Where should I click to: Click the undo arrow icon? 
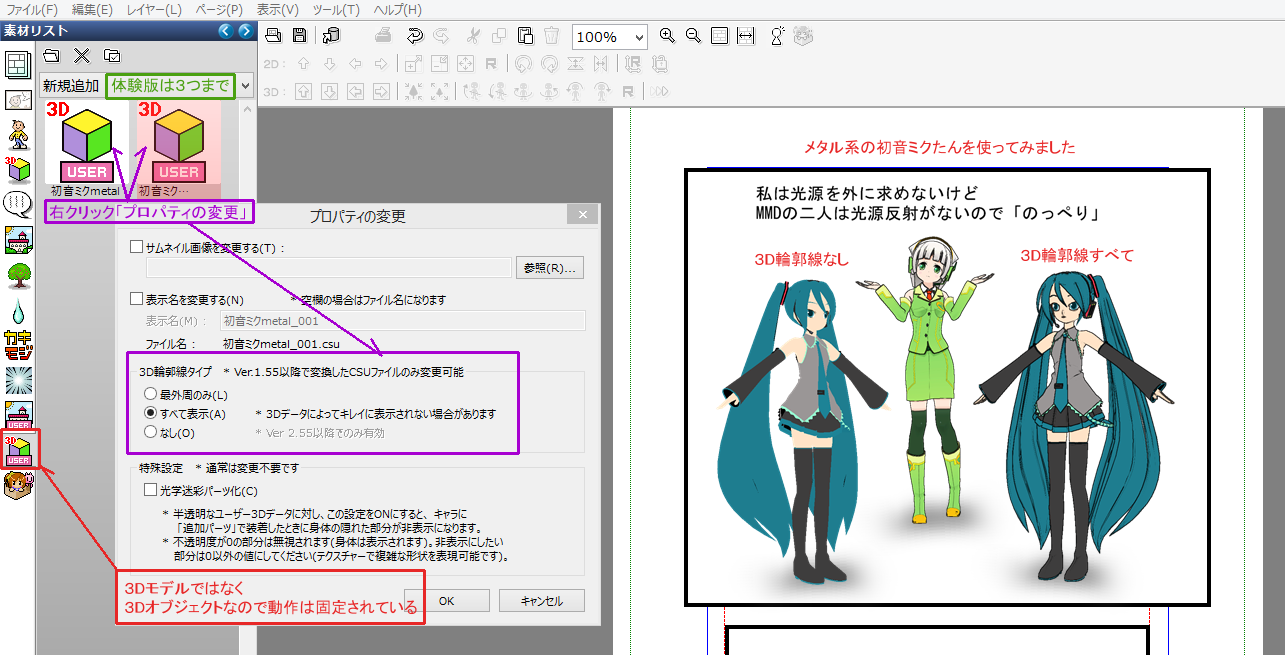click(x=414, y=37)
